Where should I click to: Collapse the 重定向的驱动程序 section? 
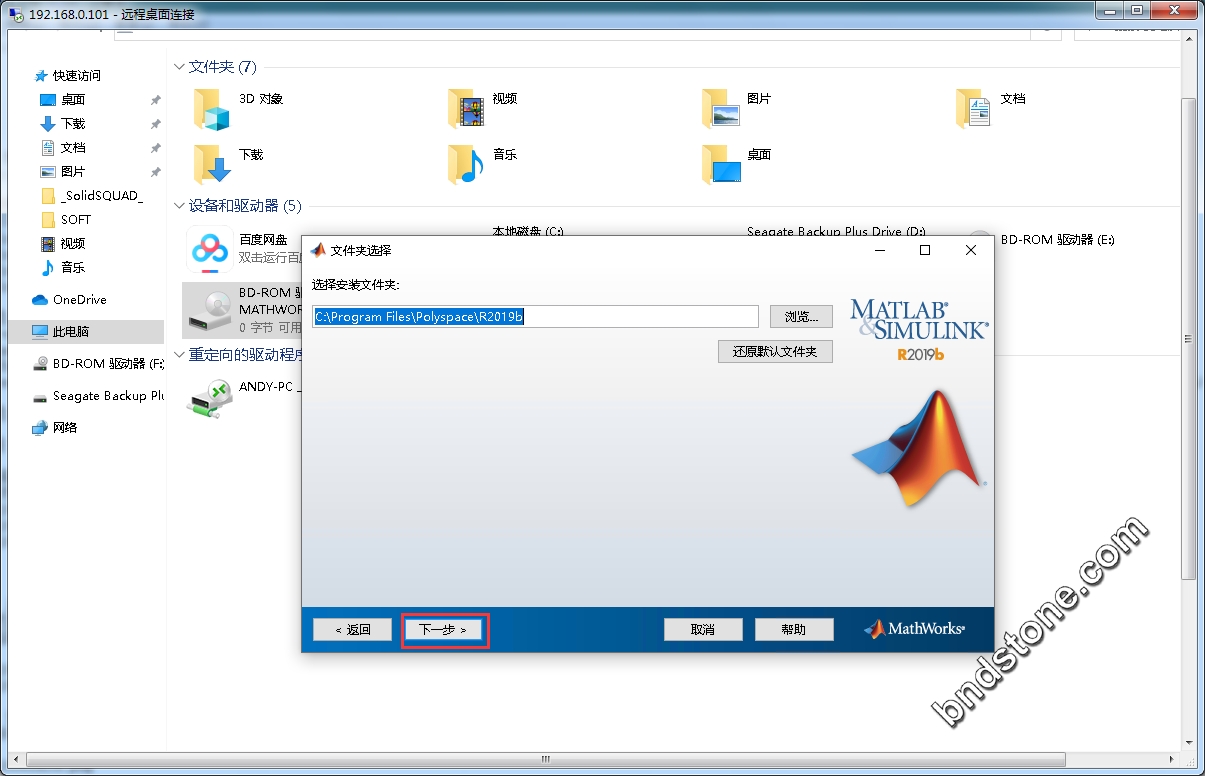pos(179,355)
